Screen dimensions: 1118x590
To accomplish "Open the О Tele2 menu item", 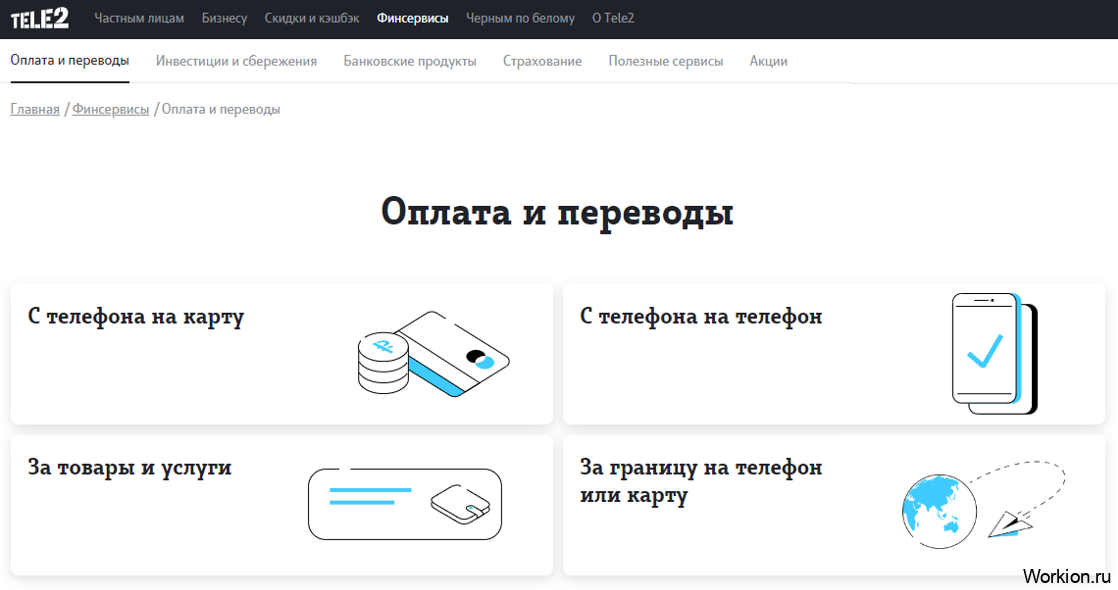I will click(612, 18).
